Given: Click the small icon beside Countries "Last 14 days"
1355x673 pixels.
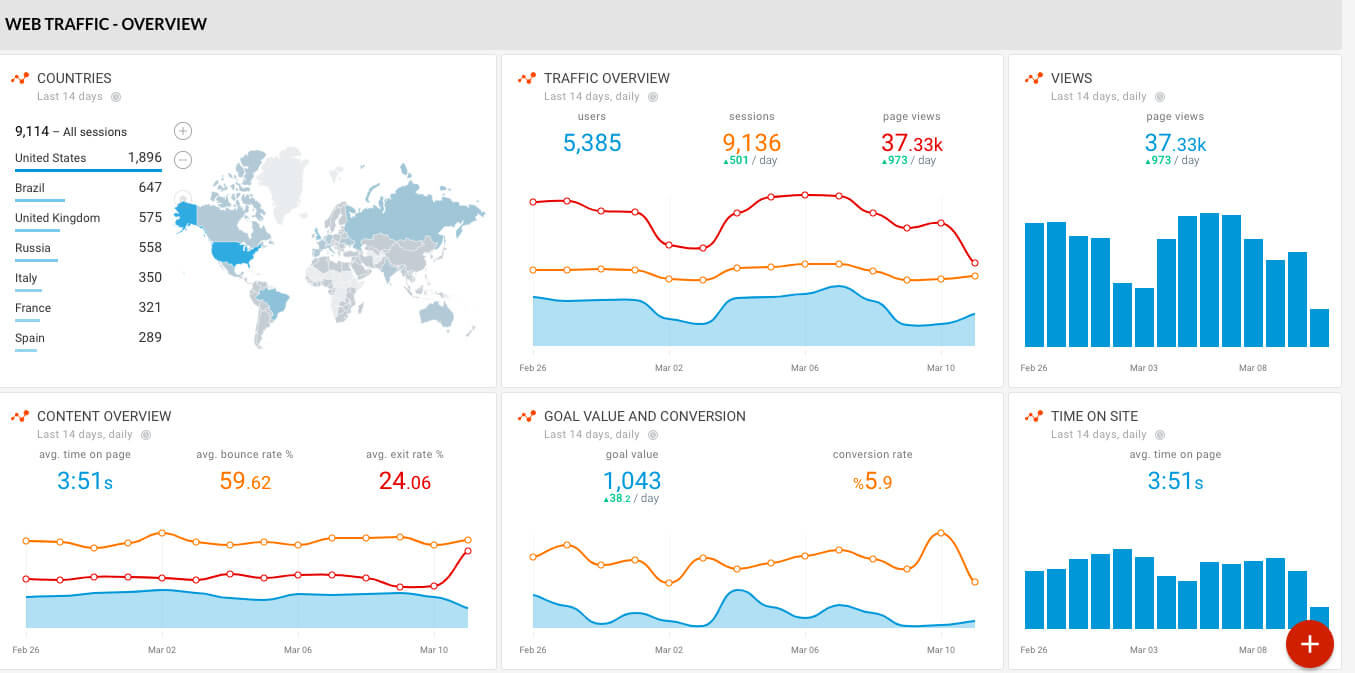Looking at the screenshot, I should [x=116, y=97].
